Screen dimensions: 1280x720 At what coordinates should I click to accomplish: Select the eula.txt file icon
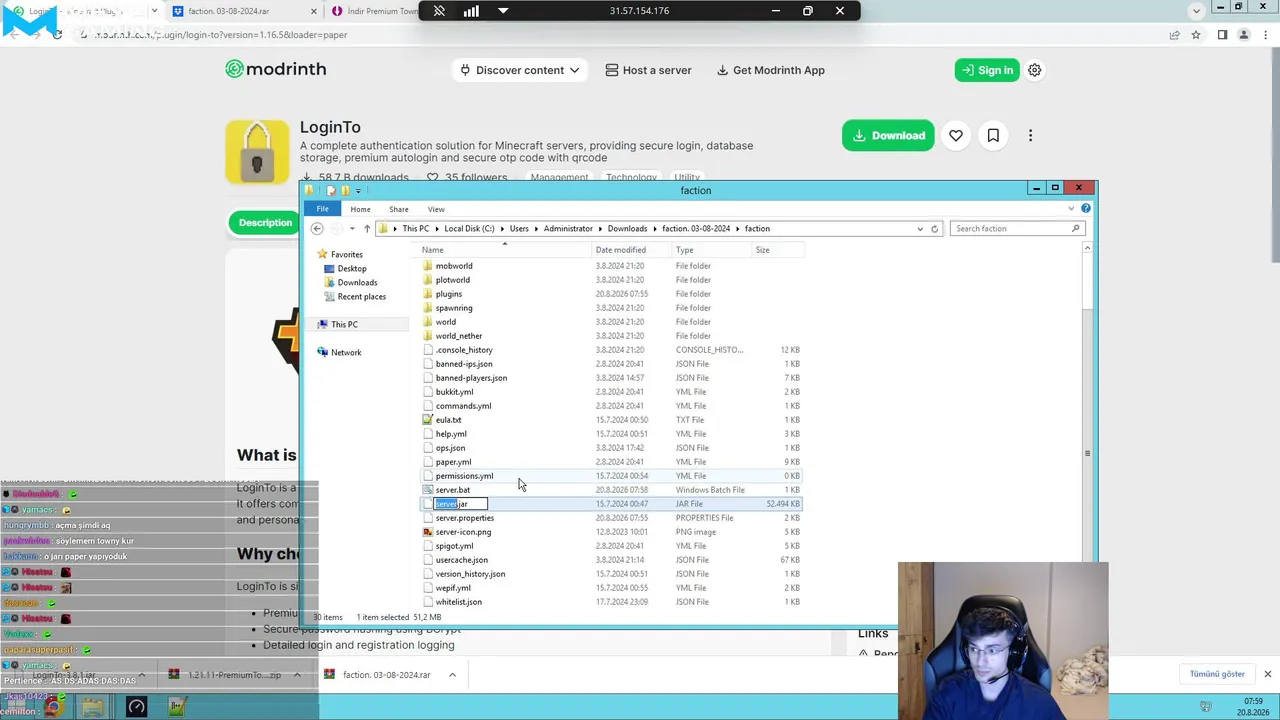[x=428, y=420]
